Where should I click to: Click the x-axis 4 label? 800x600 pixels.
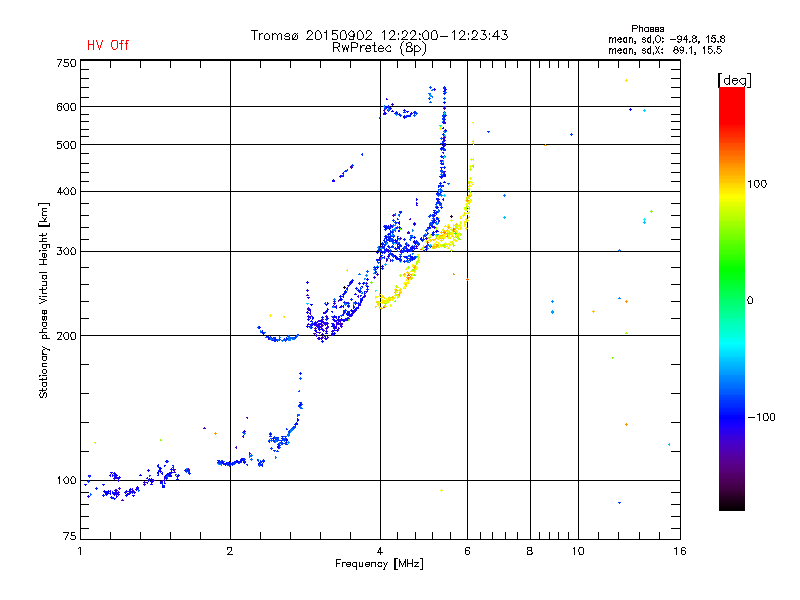(x=380, y=551)
